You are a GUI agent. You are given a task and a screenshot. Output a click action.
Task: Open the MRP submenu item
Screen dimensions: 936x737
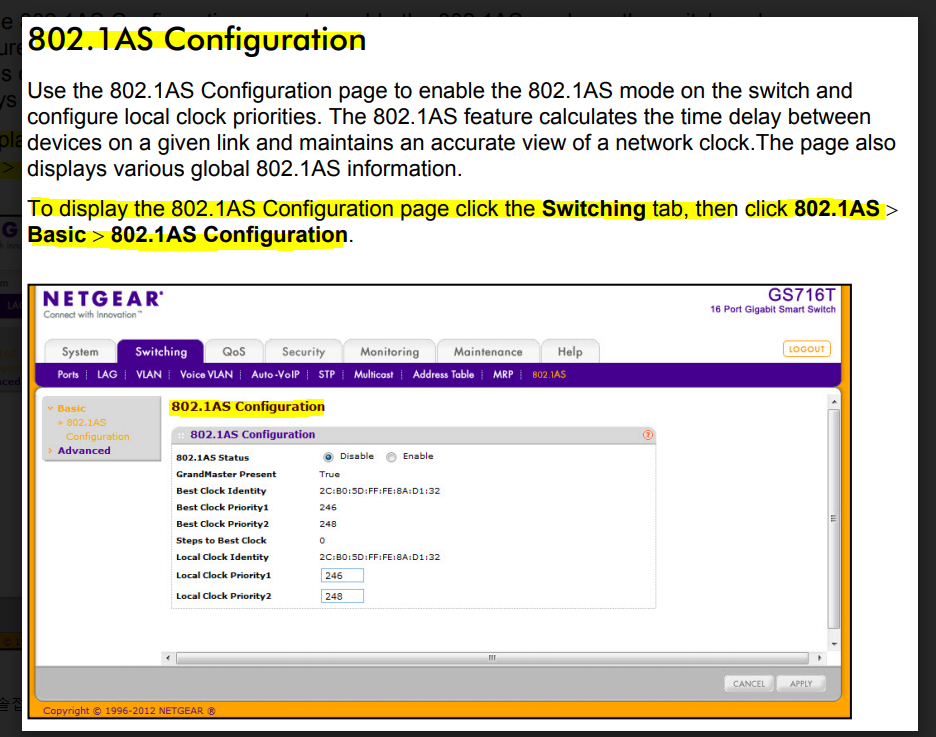503,374
